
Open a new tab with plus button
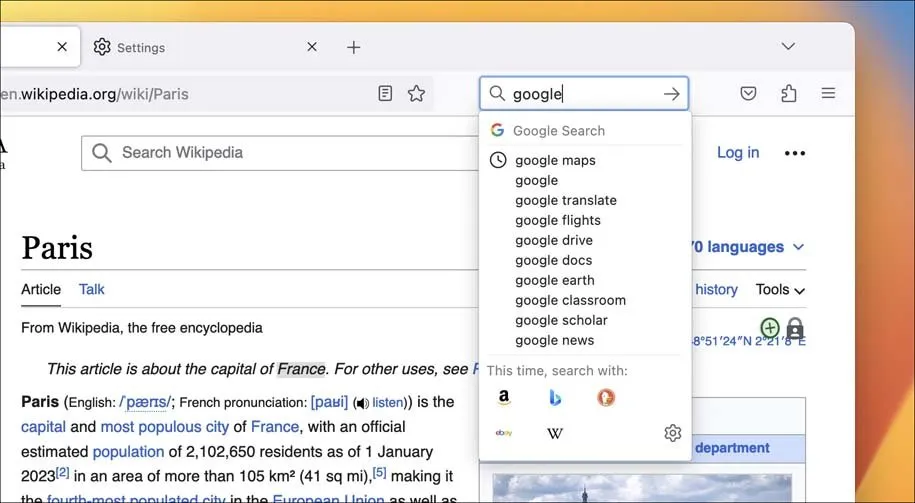(x=353, y=47)
